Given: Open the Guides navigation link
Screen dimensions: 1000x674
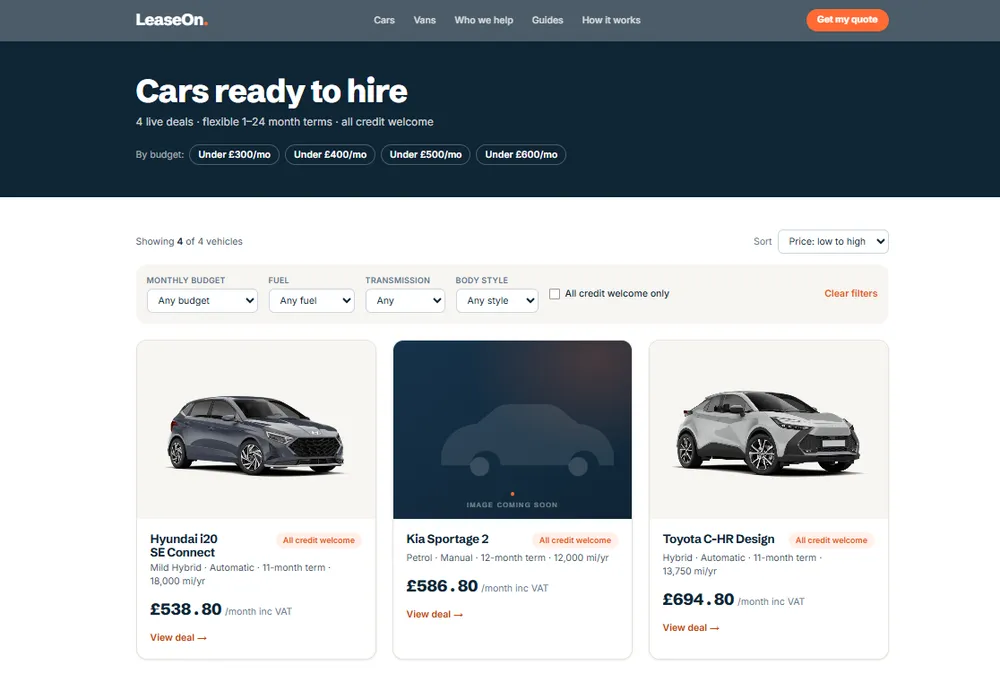Looking at the screenshot, I should point(547,20).
